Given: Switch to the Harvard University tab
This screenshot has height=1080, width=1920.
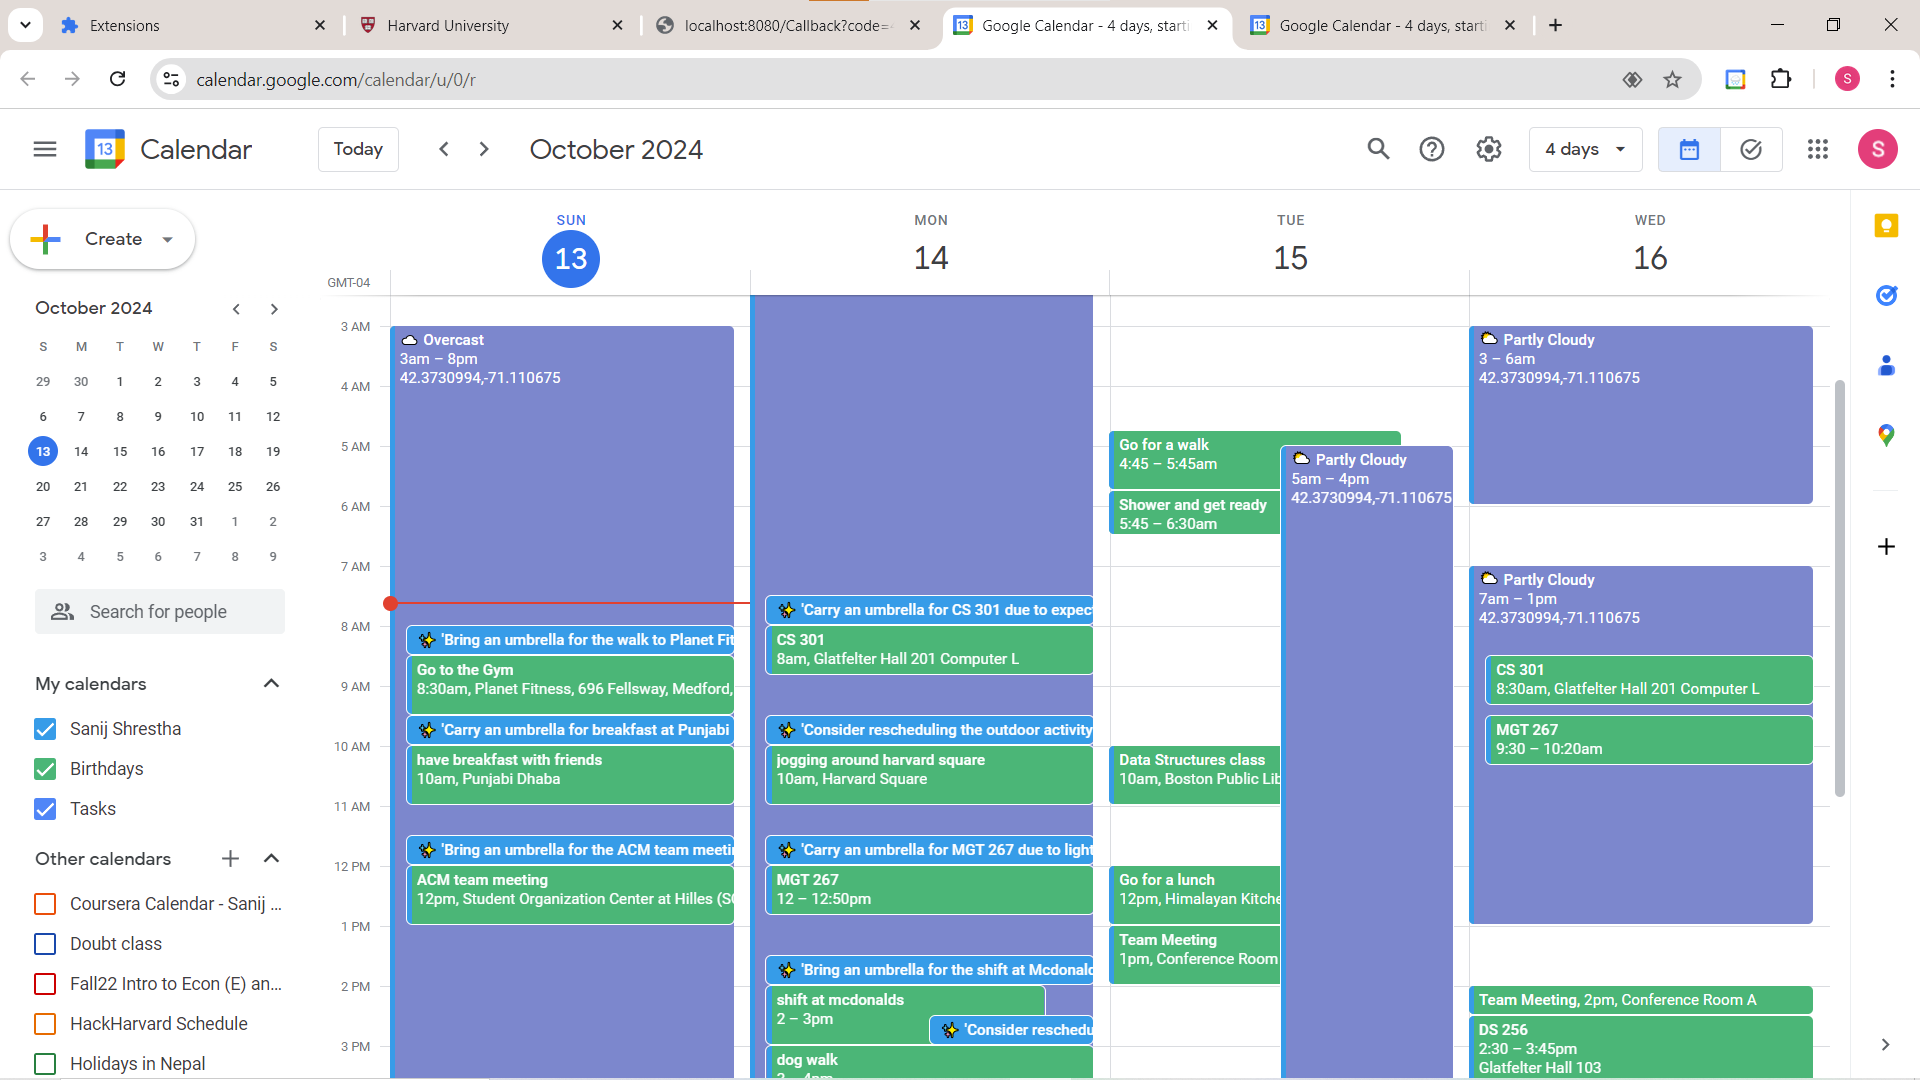Looking at the screenshot, I should click(x=448, y=26).
